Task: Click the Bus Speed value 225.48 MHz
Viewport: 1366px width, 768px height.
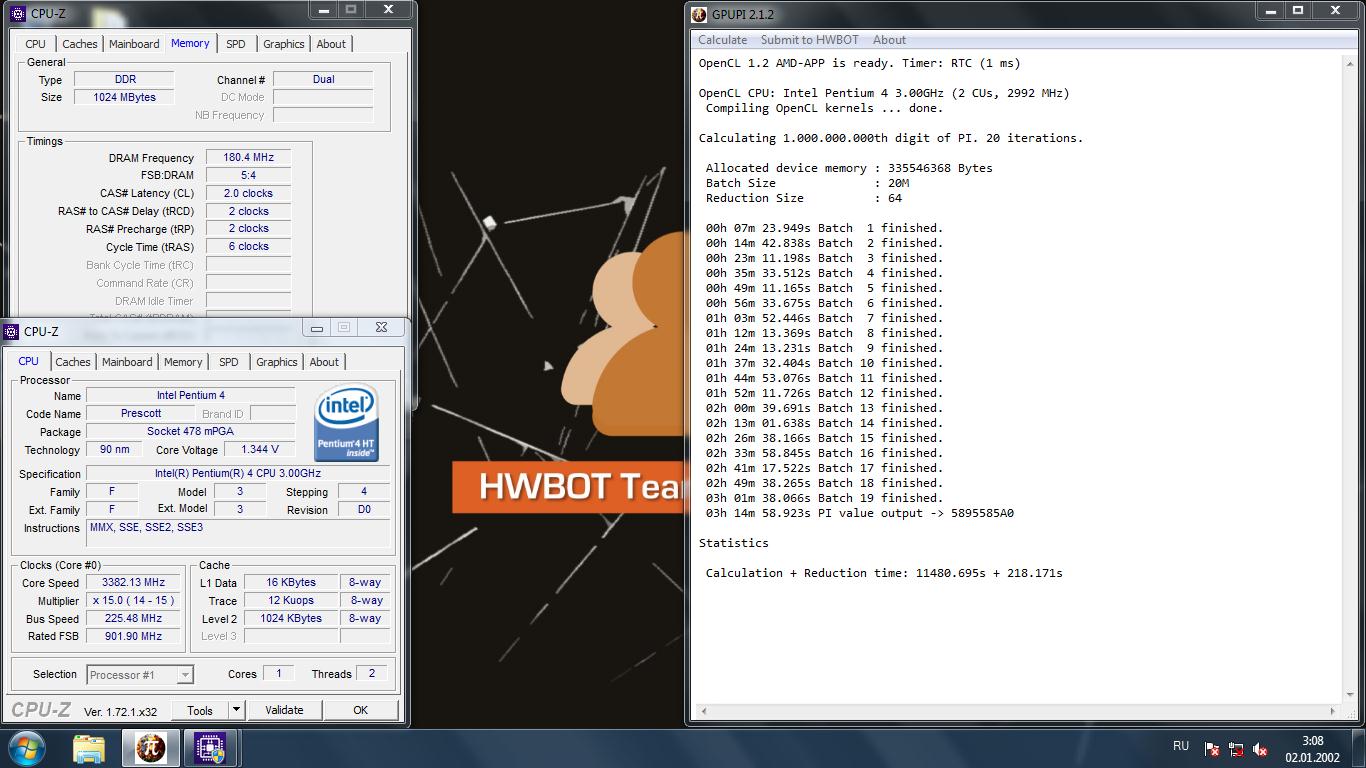Action: click(x=133, y=618)
